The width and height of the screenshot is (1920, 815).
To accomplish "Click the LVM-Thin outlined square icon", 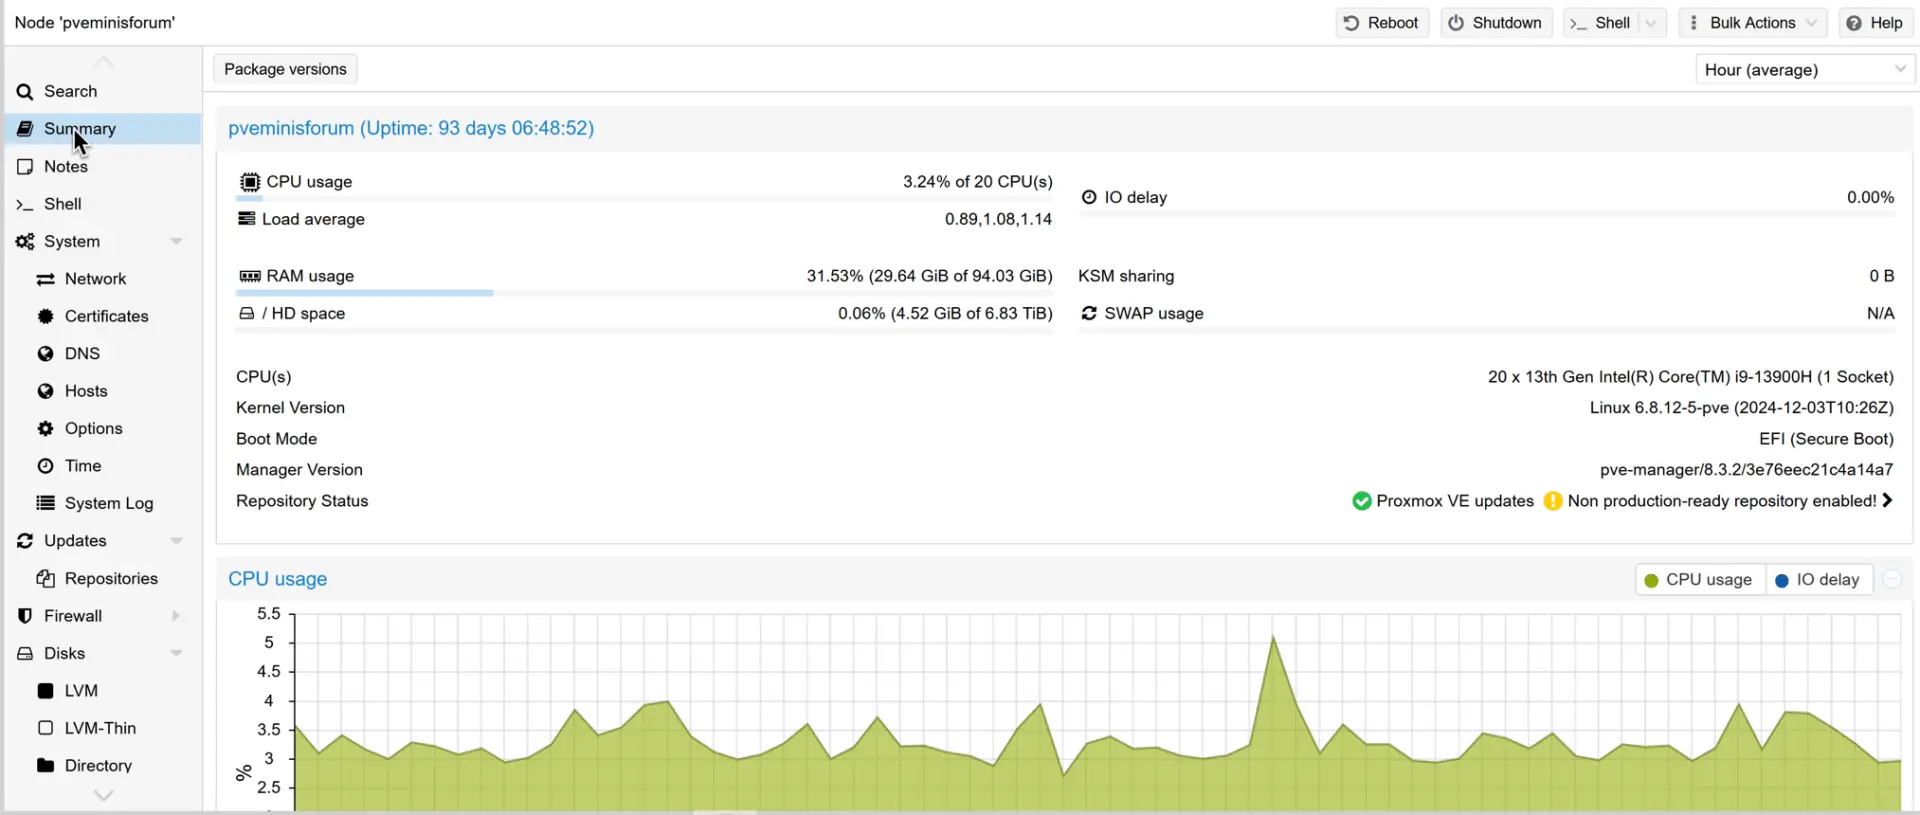I will [x=45, y=728].
